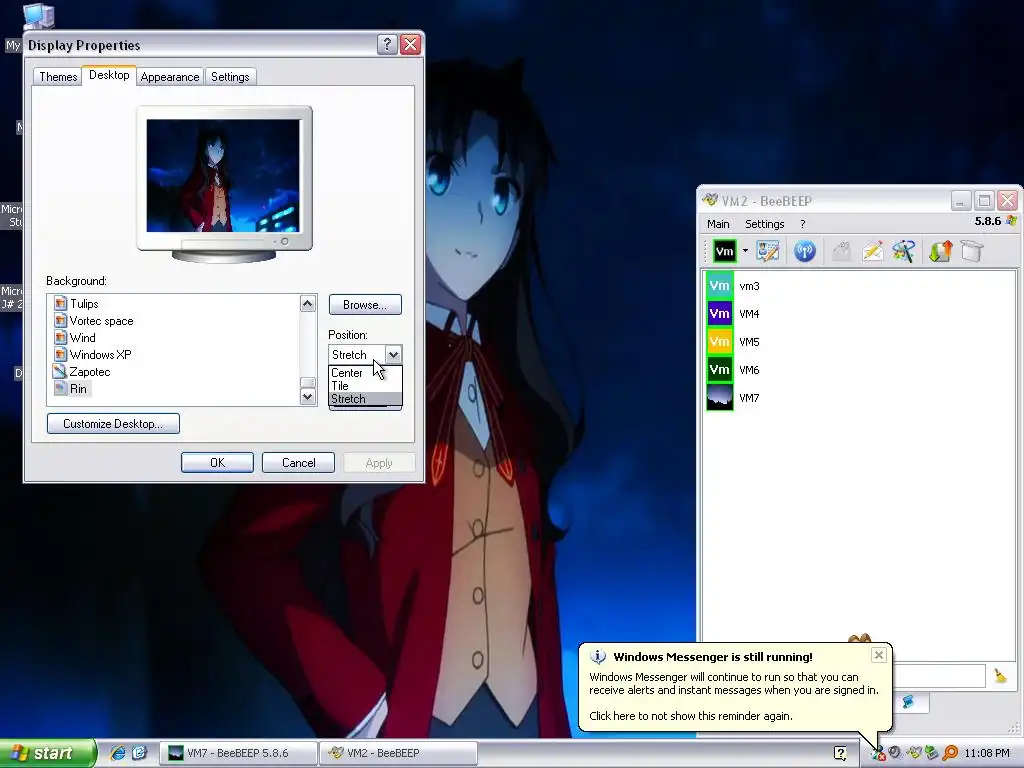Click the Vm status avatar in BeeBEEP toolbar
1024x768 pixels.
point(724,251)
